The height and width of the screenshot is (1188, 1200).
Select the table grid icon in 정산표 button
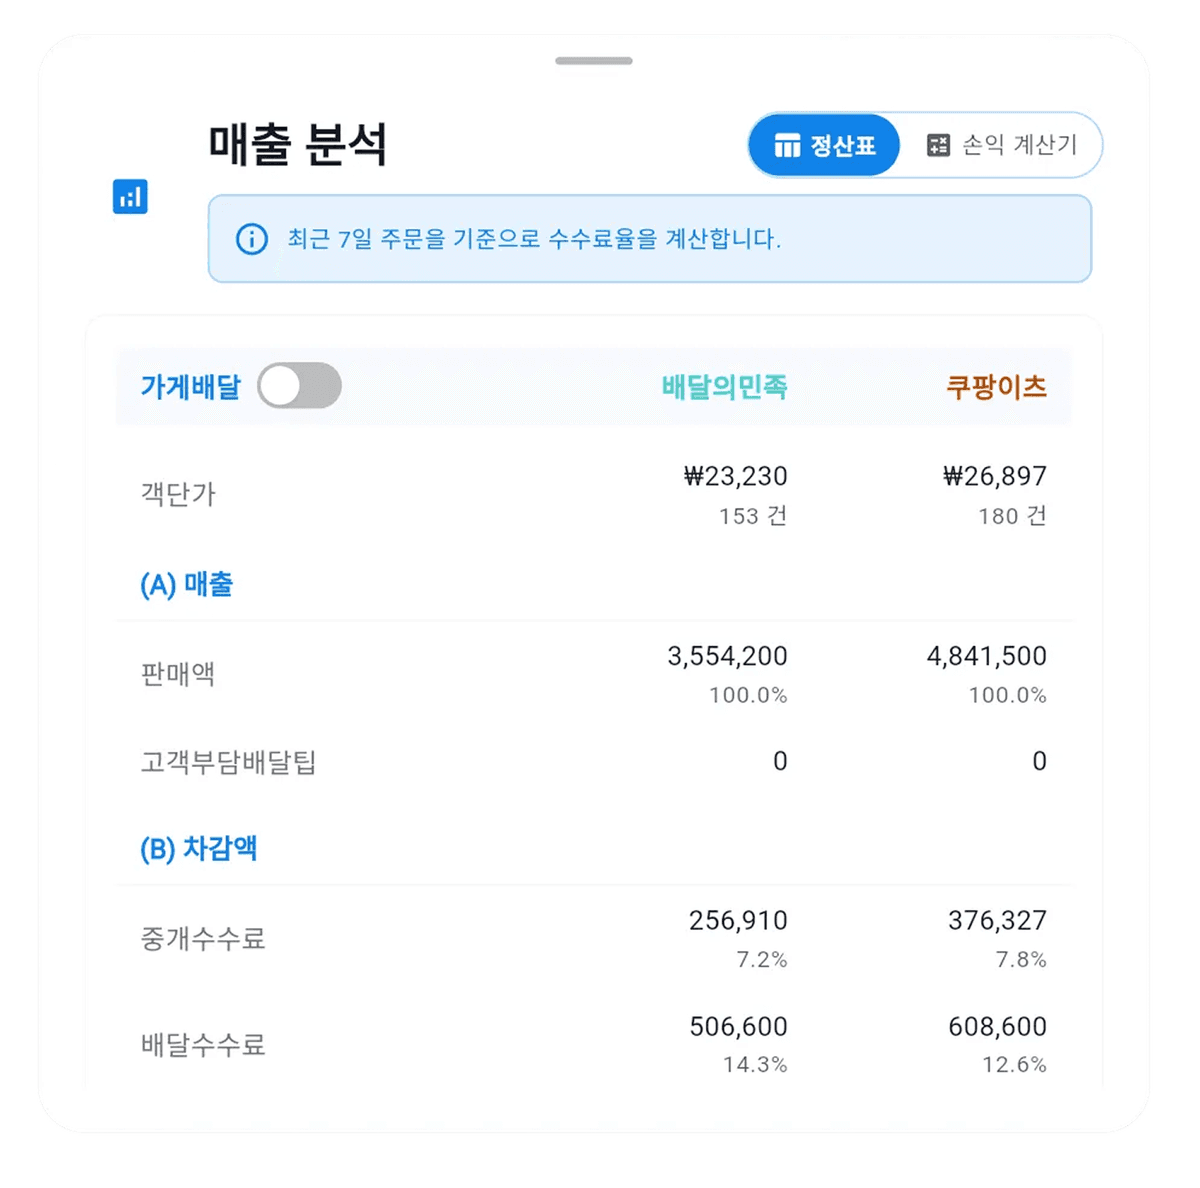[x=790, y=146]
